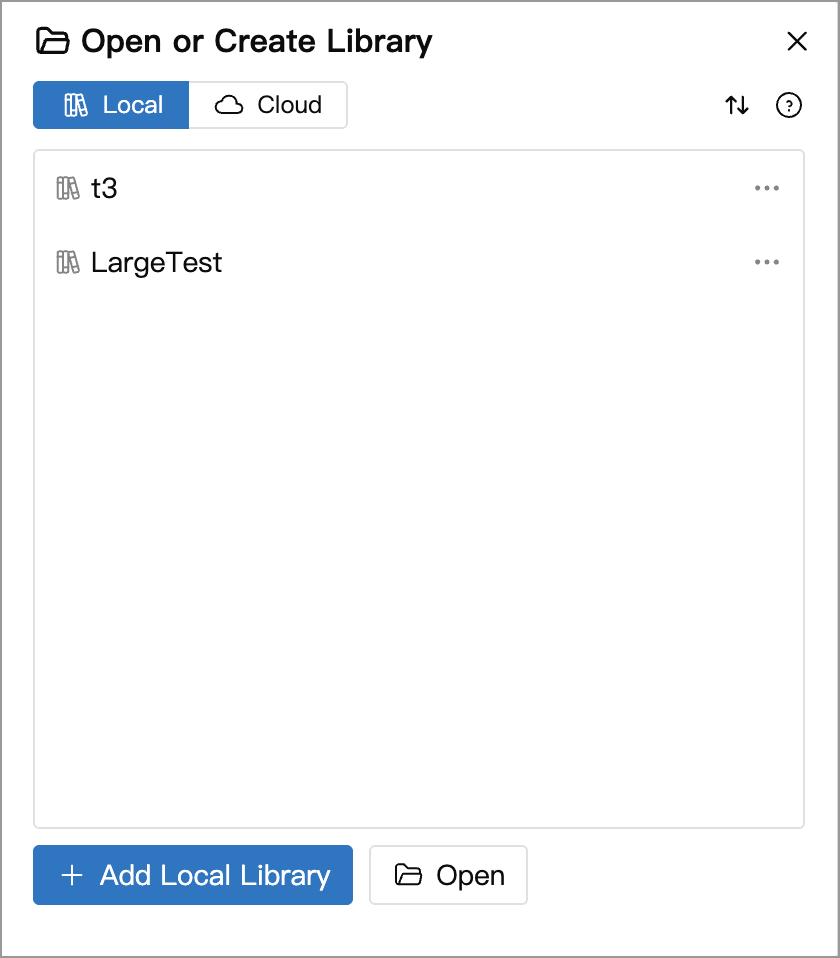The height and width of the screenshot is (958, 840).
Task: Switch to the Local tab
Action: 111,105
